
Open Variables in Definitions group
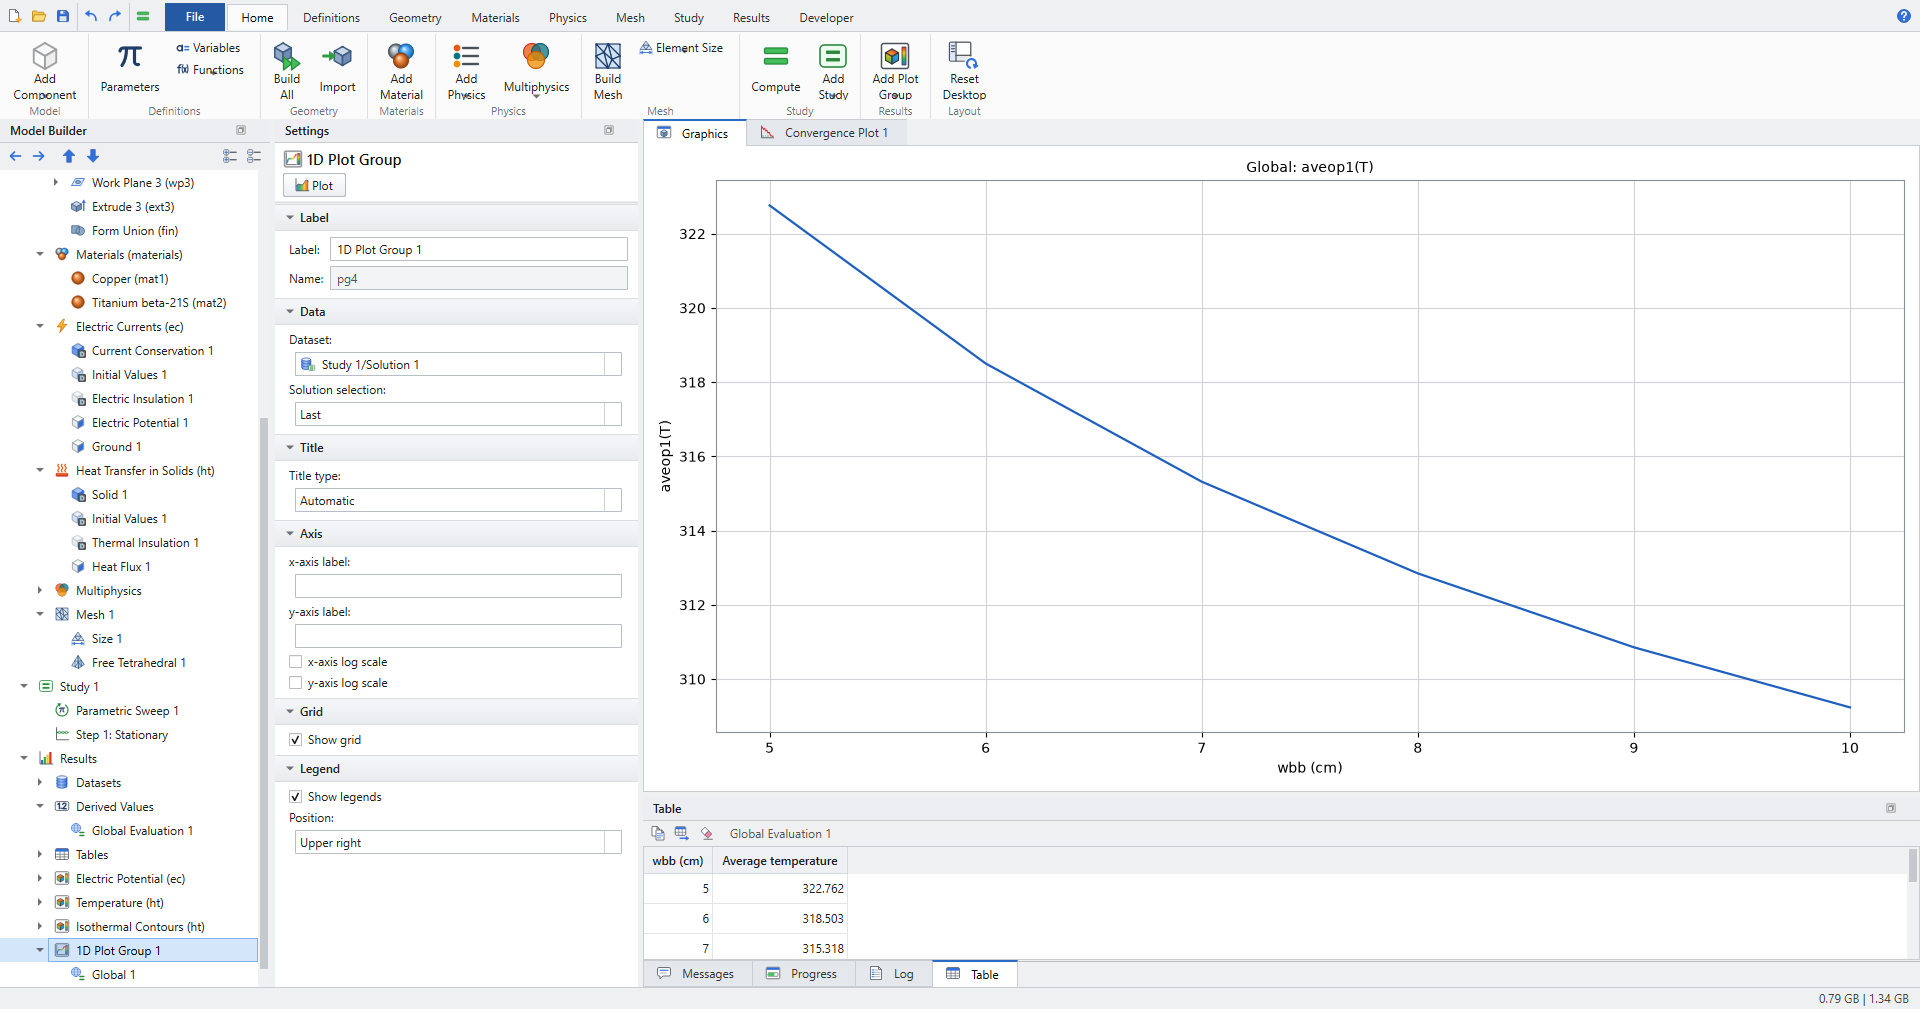[x=208, y=48]
